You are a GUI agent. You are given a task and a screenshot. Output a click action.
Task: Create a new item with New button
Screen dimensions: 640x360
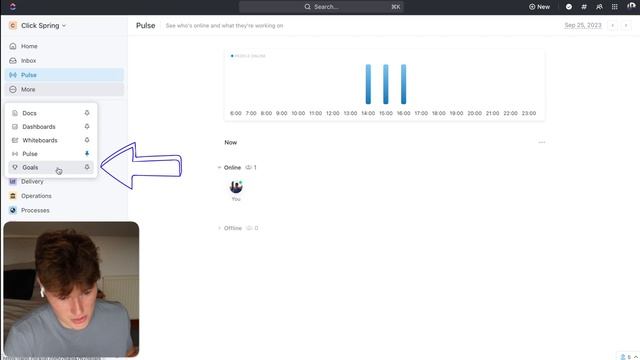tap(539, 7)
